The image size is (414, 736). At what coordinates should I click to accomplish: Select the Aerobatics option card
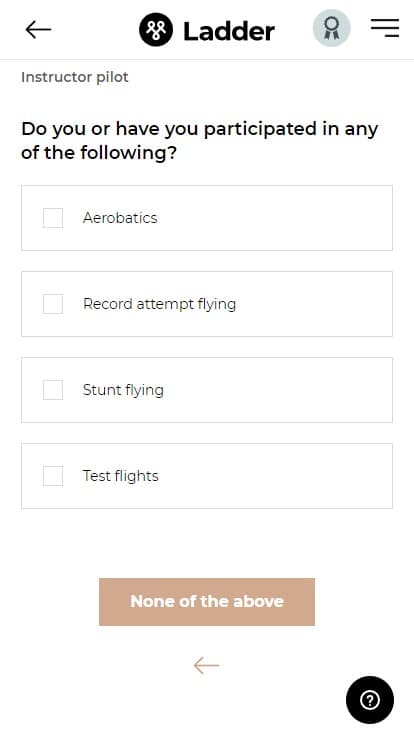pyautogui.click(x=207, y=218)
